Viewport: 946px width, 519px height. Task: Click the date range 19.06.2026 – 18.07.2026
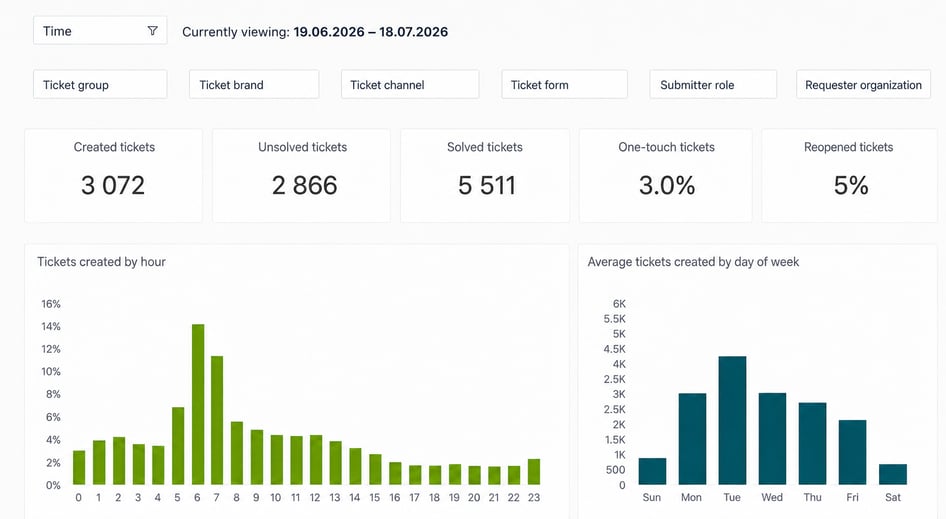coord(370,32)
